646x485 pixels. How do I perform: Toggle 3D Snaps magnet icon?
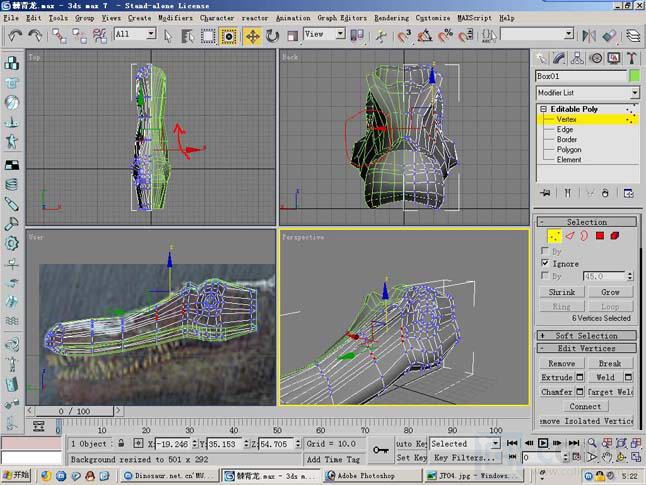405,36
